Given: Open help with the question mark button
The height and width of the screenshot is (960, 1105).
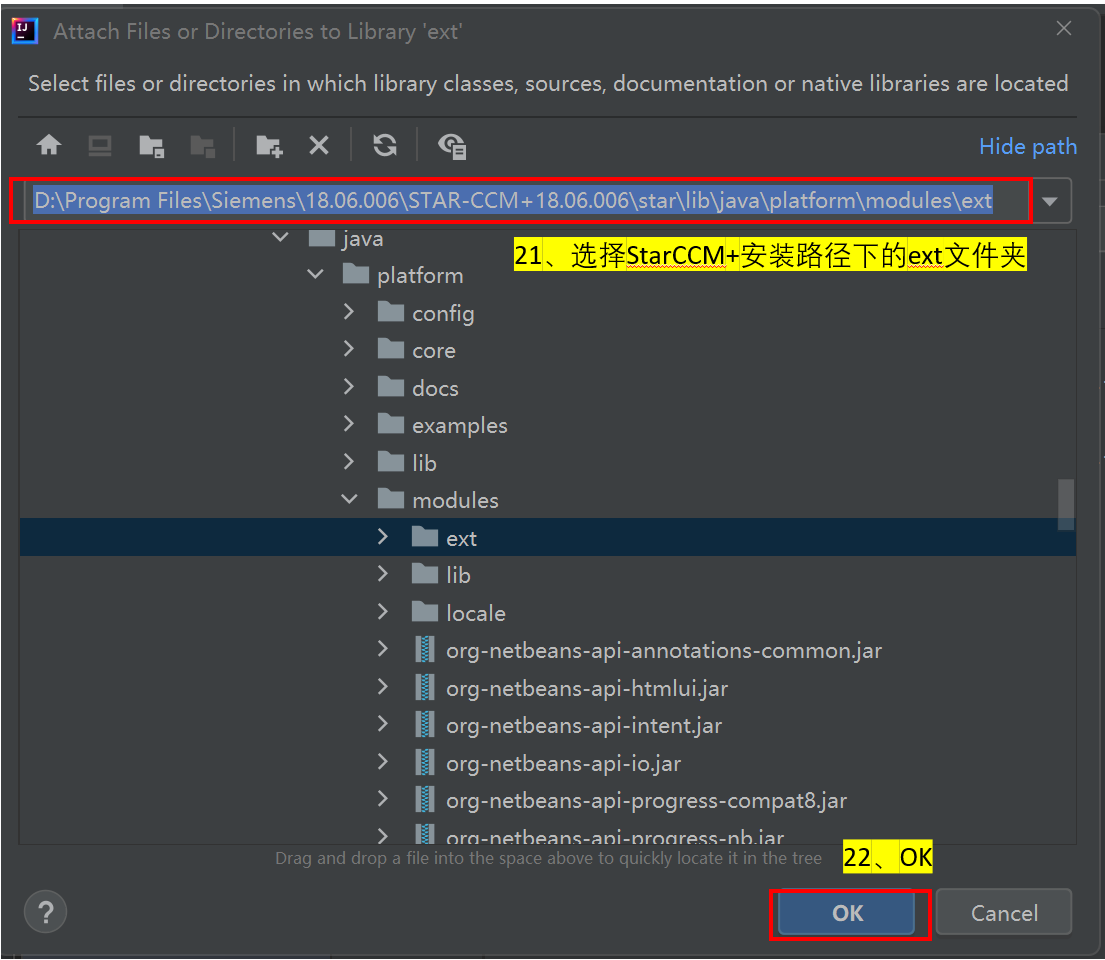Looking at the screenshot, I should click(x=46, y=912).
